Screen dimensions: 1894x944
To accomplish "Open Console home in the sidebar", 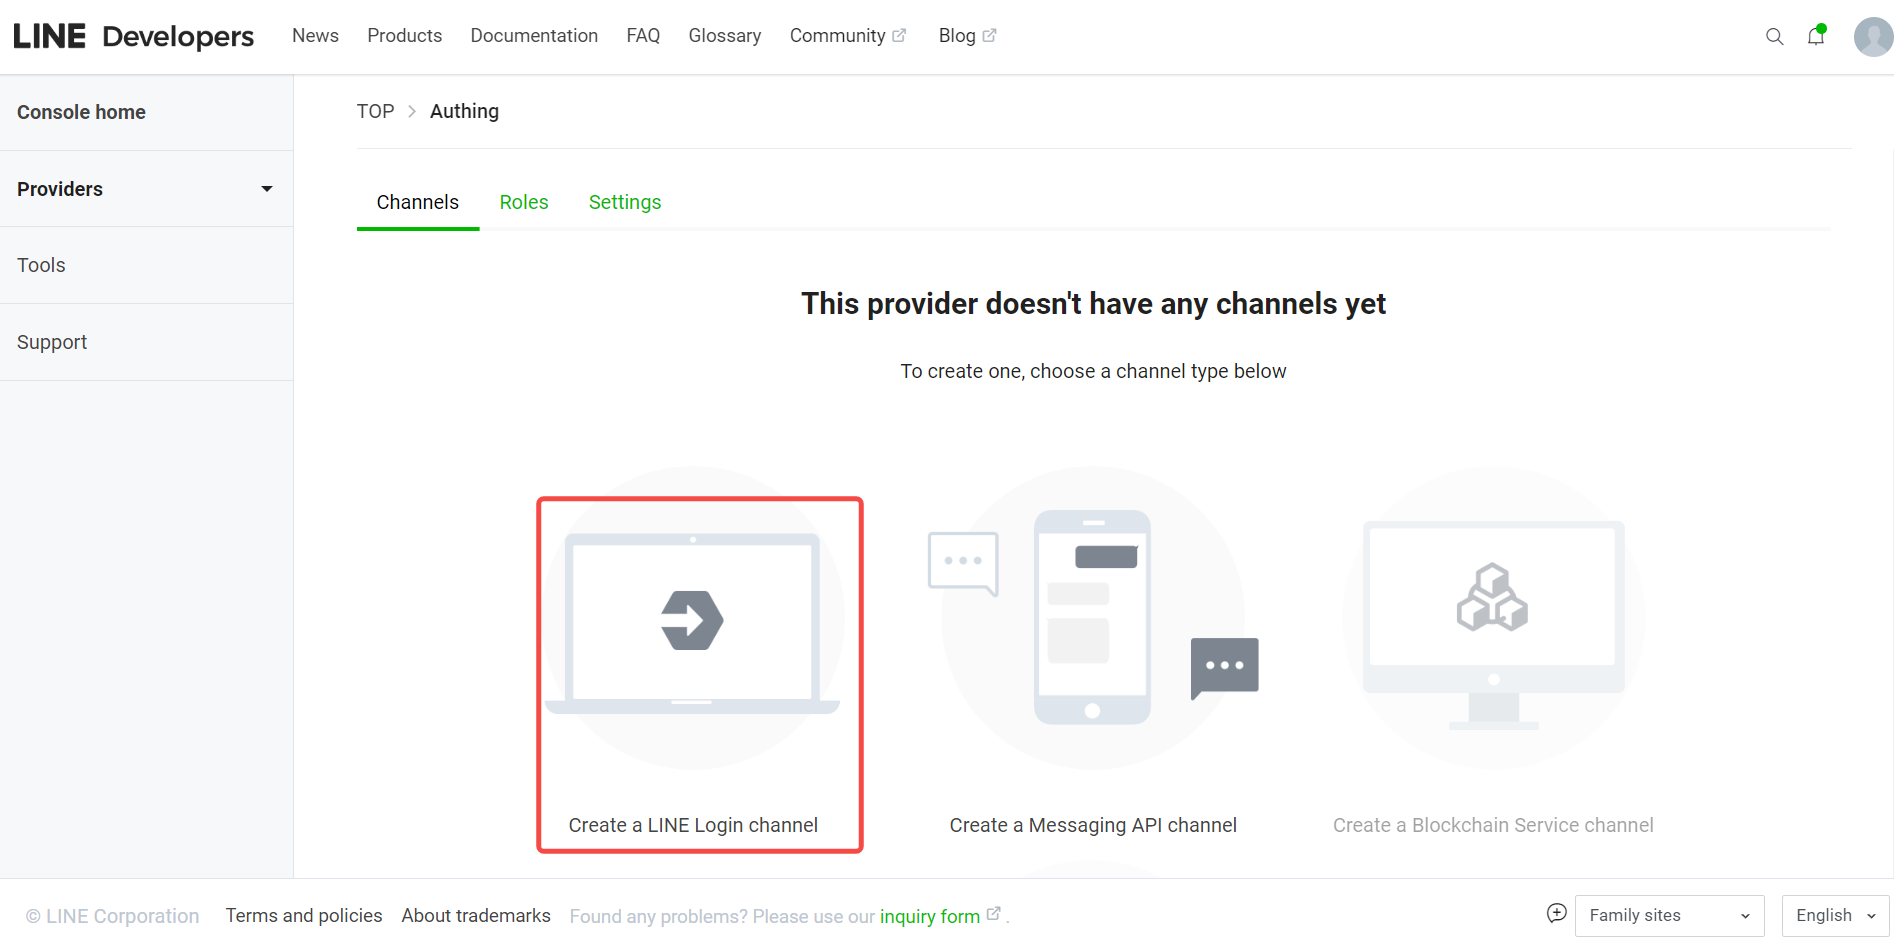I will tap(81, 112).
